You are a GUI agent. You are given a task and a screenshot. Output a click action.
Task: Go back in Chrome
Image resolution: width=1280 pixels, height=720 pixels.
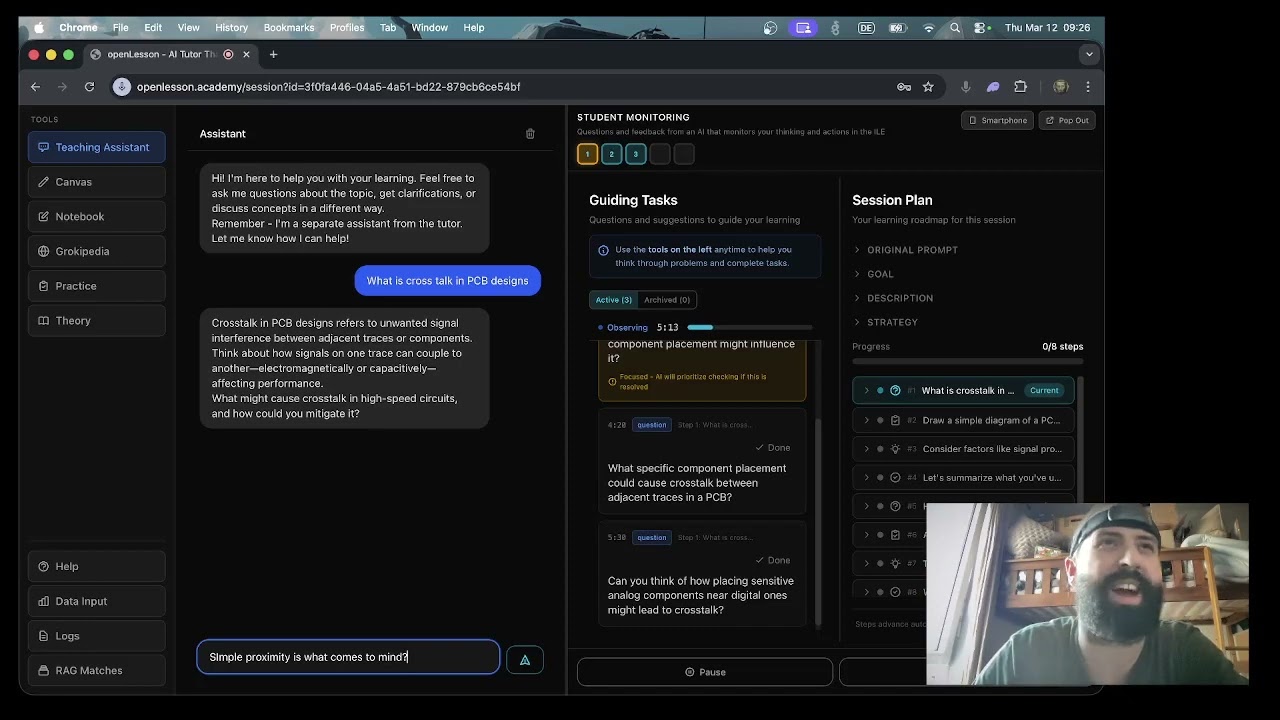pos(35,87)
